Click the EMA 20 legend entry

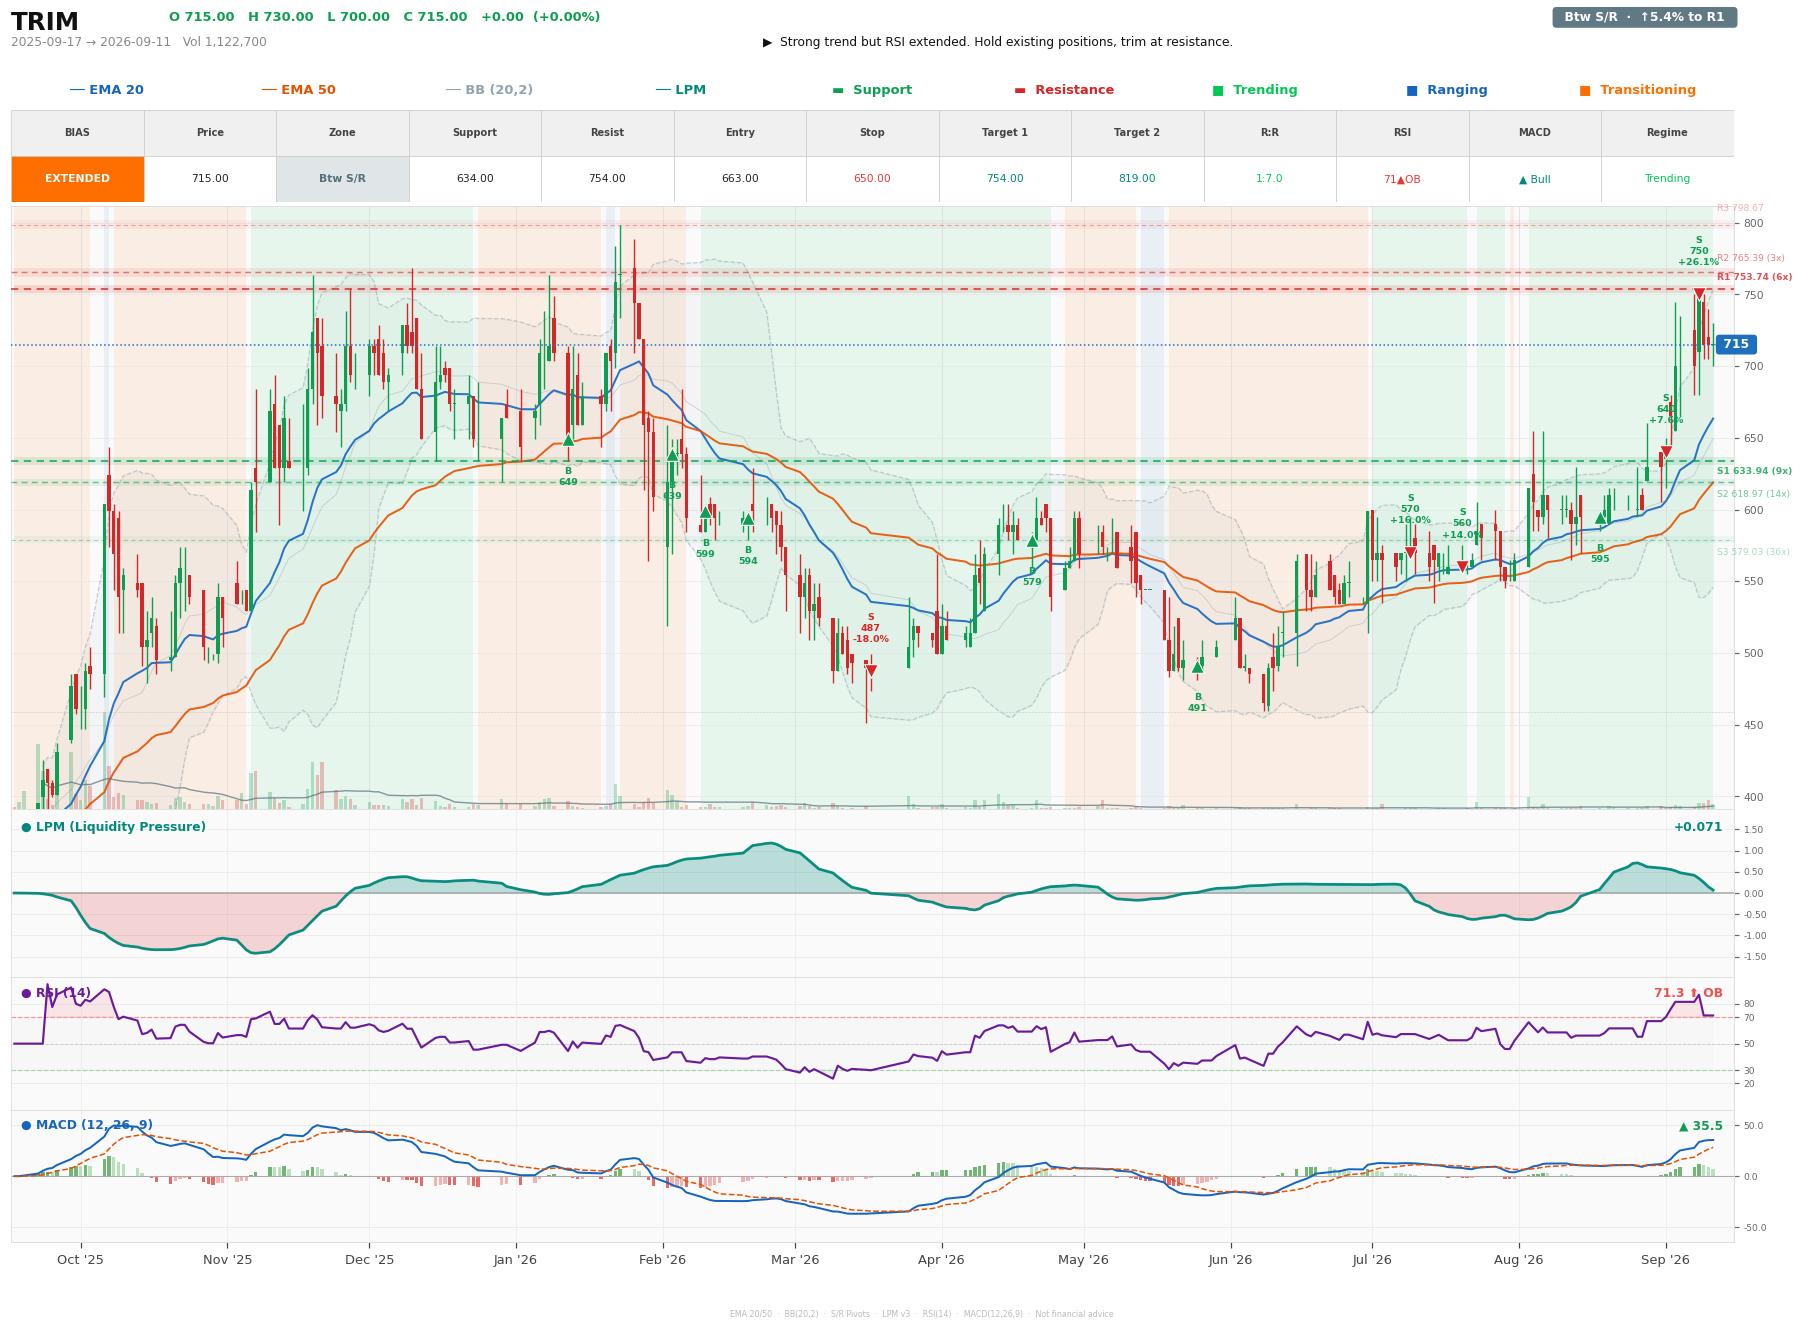pos(106,90)
